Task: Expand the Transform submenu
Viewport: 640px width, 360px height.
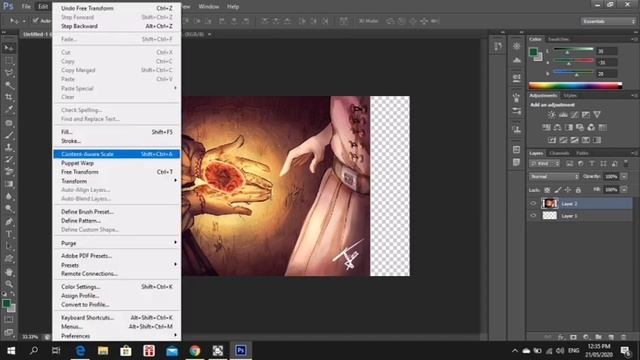Action: coord(117,181)
